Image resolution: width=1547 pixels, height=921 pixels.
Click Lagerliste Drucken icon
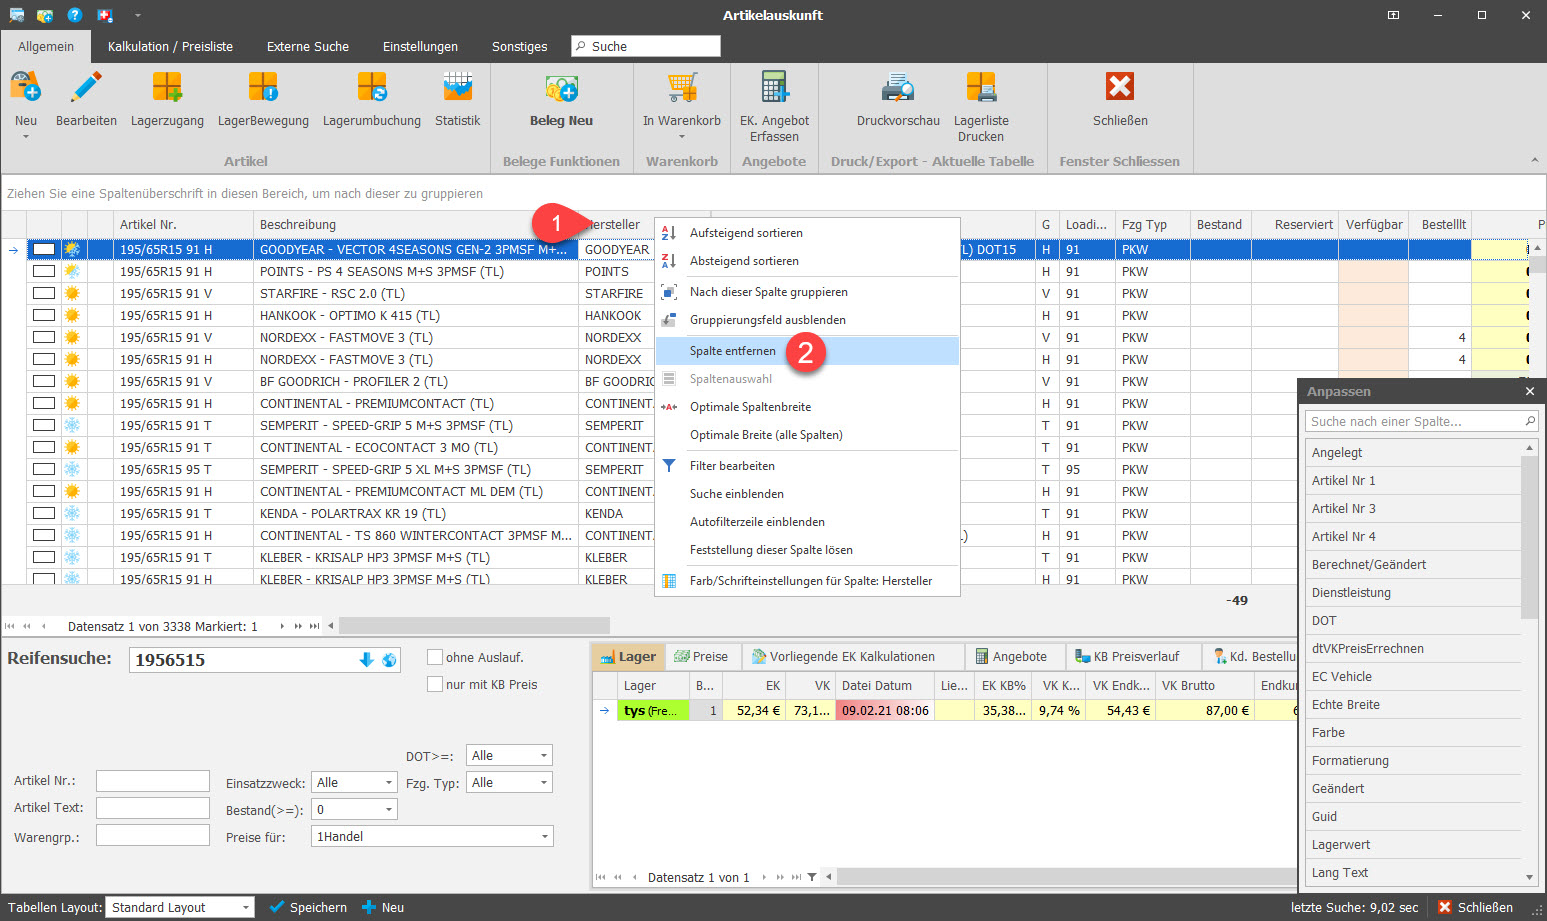(x=981, y=88)
